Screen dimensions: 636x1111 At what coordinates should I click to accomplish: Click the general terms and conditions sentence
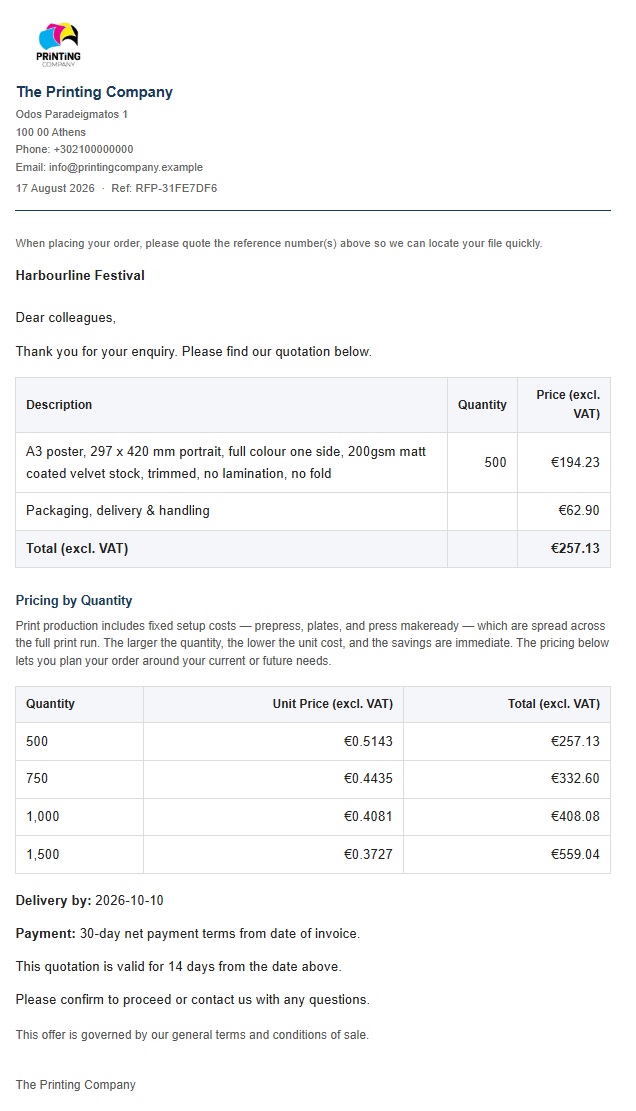pos(192,1035)
